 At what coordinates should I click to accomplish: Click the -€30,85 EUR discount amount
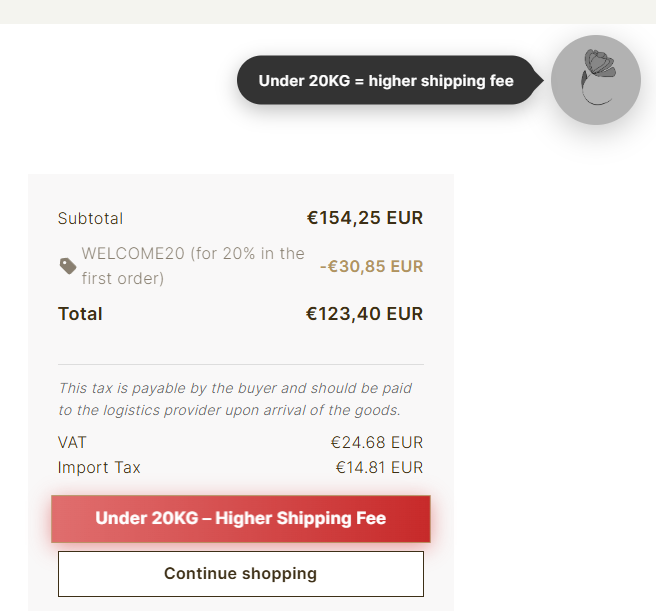point(371,266)
